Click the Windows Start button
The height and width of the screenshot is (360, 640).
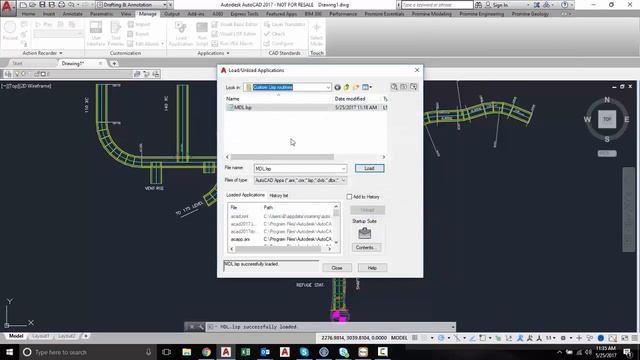click(9, 352)
